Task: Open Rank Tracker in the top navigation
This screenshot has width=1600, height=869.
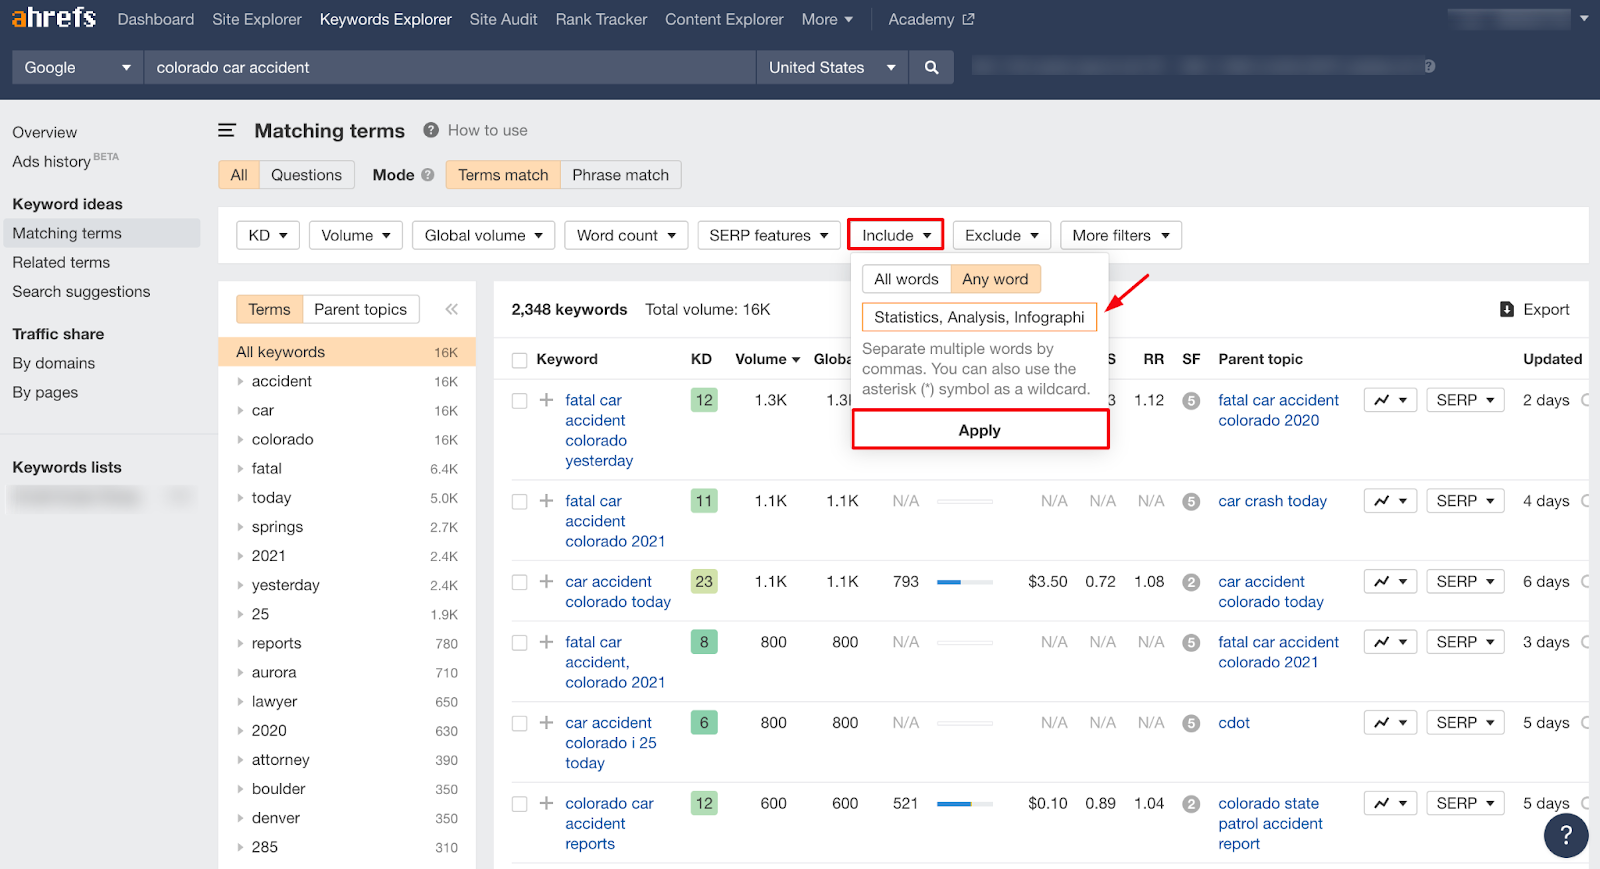Action: [x=601, y=19]
